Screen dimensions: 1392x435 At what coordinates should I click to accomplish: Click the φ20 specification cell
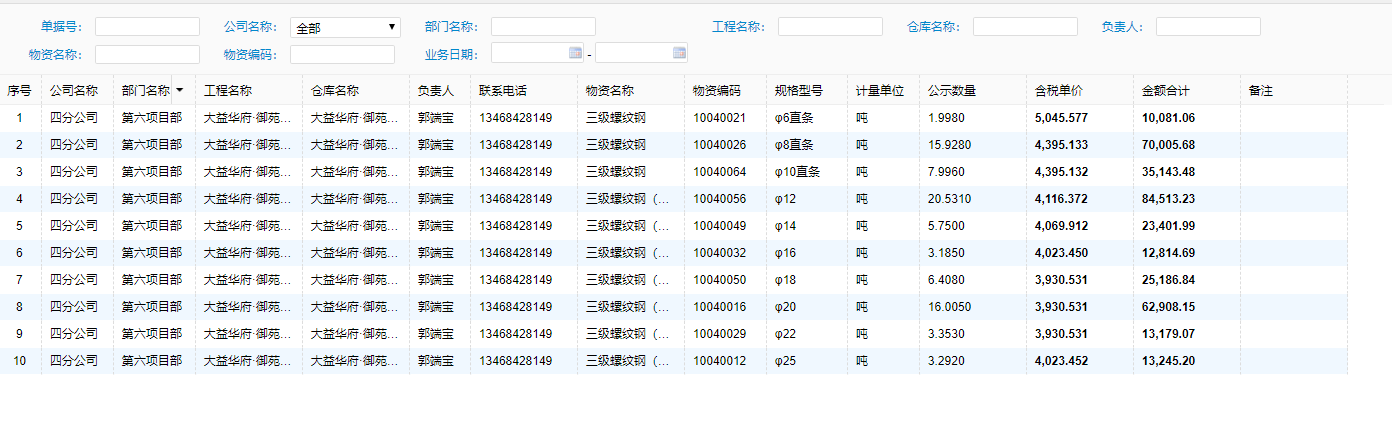point(807,307)
